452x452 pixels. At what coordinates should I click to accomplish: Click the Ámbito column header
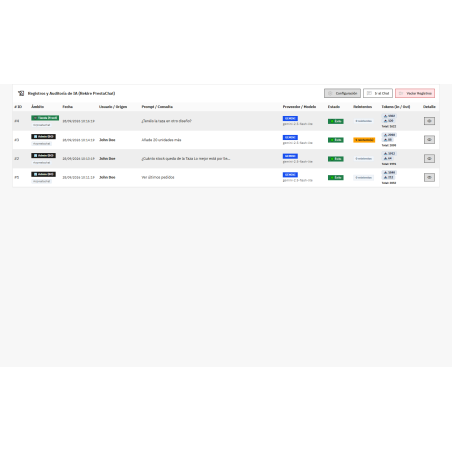point(37,107)
